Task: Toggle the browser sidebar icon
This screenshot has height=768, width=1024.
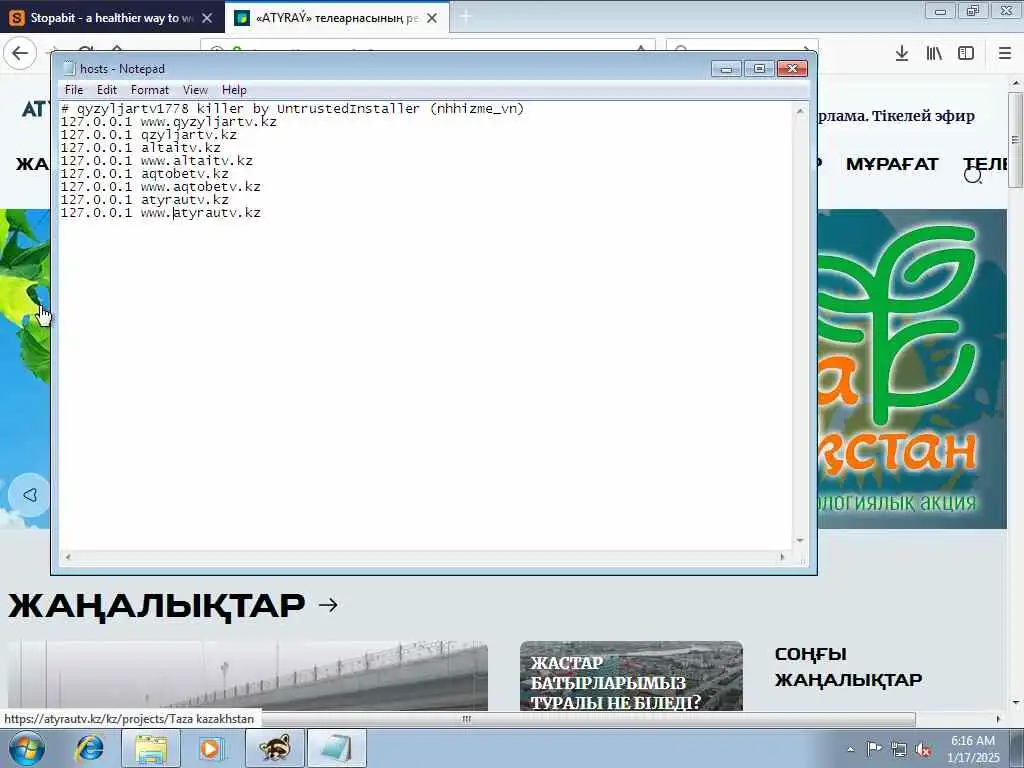Action: coord(966,54)
